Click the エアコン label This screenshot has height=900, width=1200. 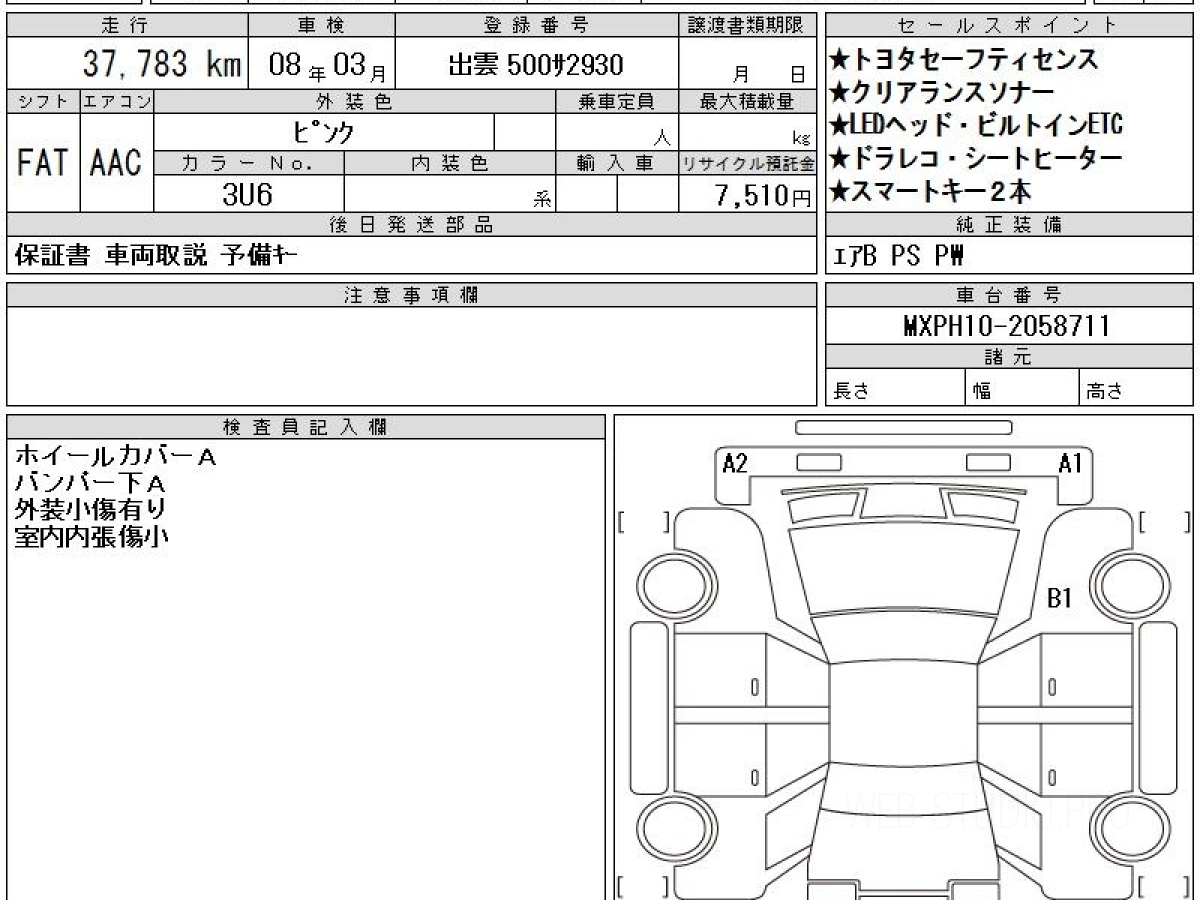(x=117, y=101)
